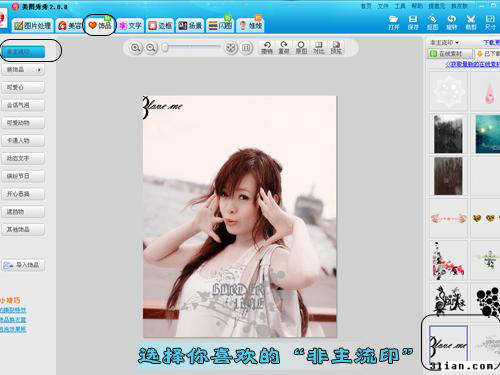Click the zoom out magnifier icon
Image resolution: width=500 pixels, height=375 pixels.
151,48
